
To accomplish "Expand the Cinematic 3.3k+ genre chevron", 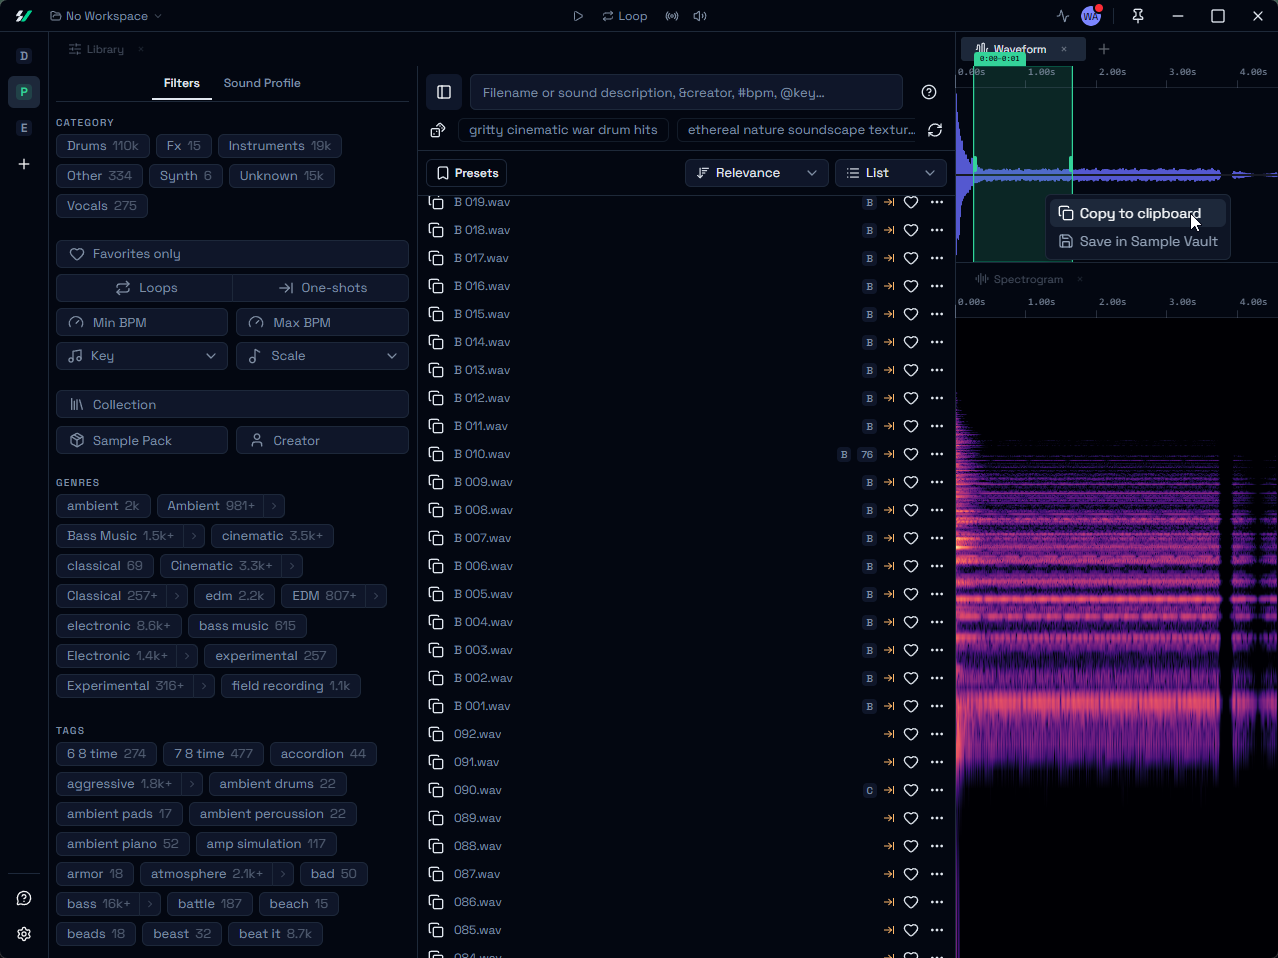I will pos(292,566).
